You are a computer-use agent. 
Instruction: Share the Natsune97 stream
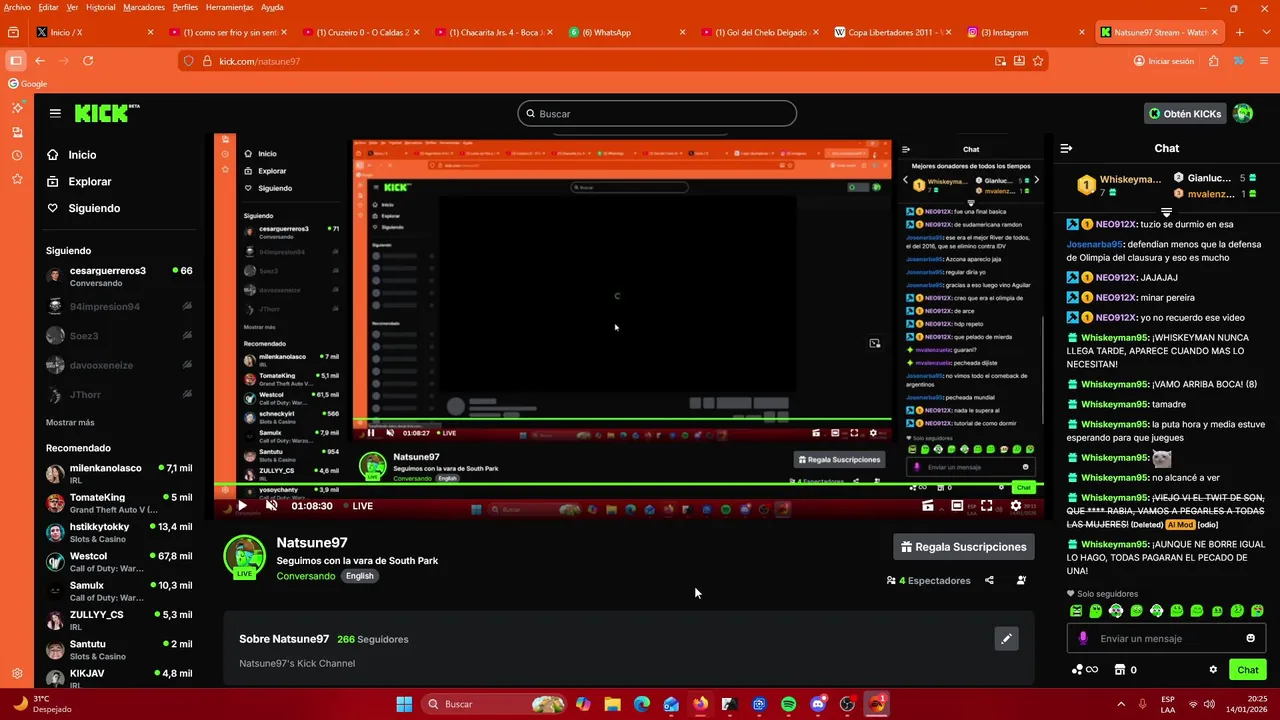[x=989, y=580]
